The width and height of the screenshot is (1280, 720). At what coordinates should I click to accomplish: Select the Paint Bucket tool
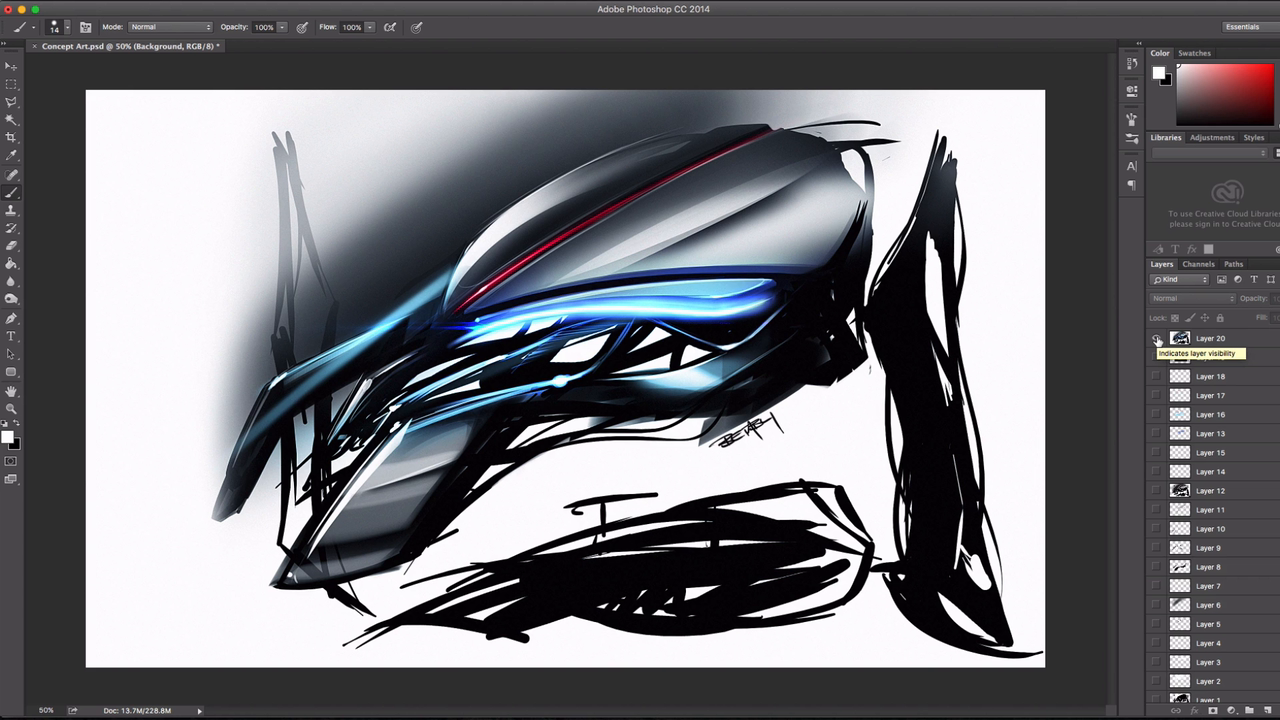[11, 264]
